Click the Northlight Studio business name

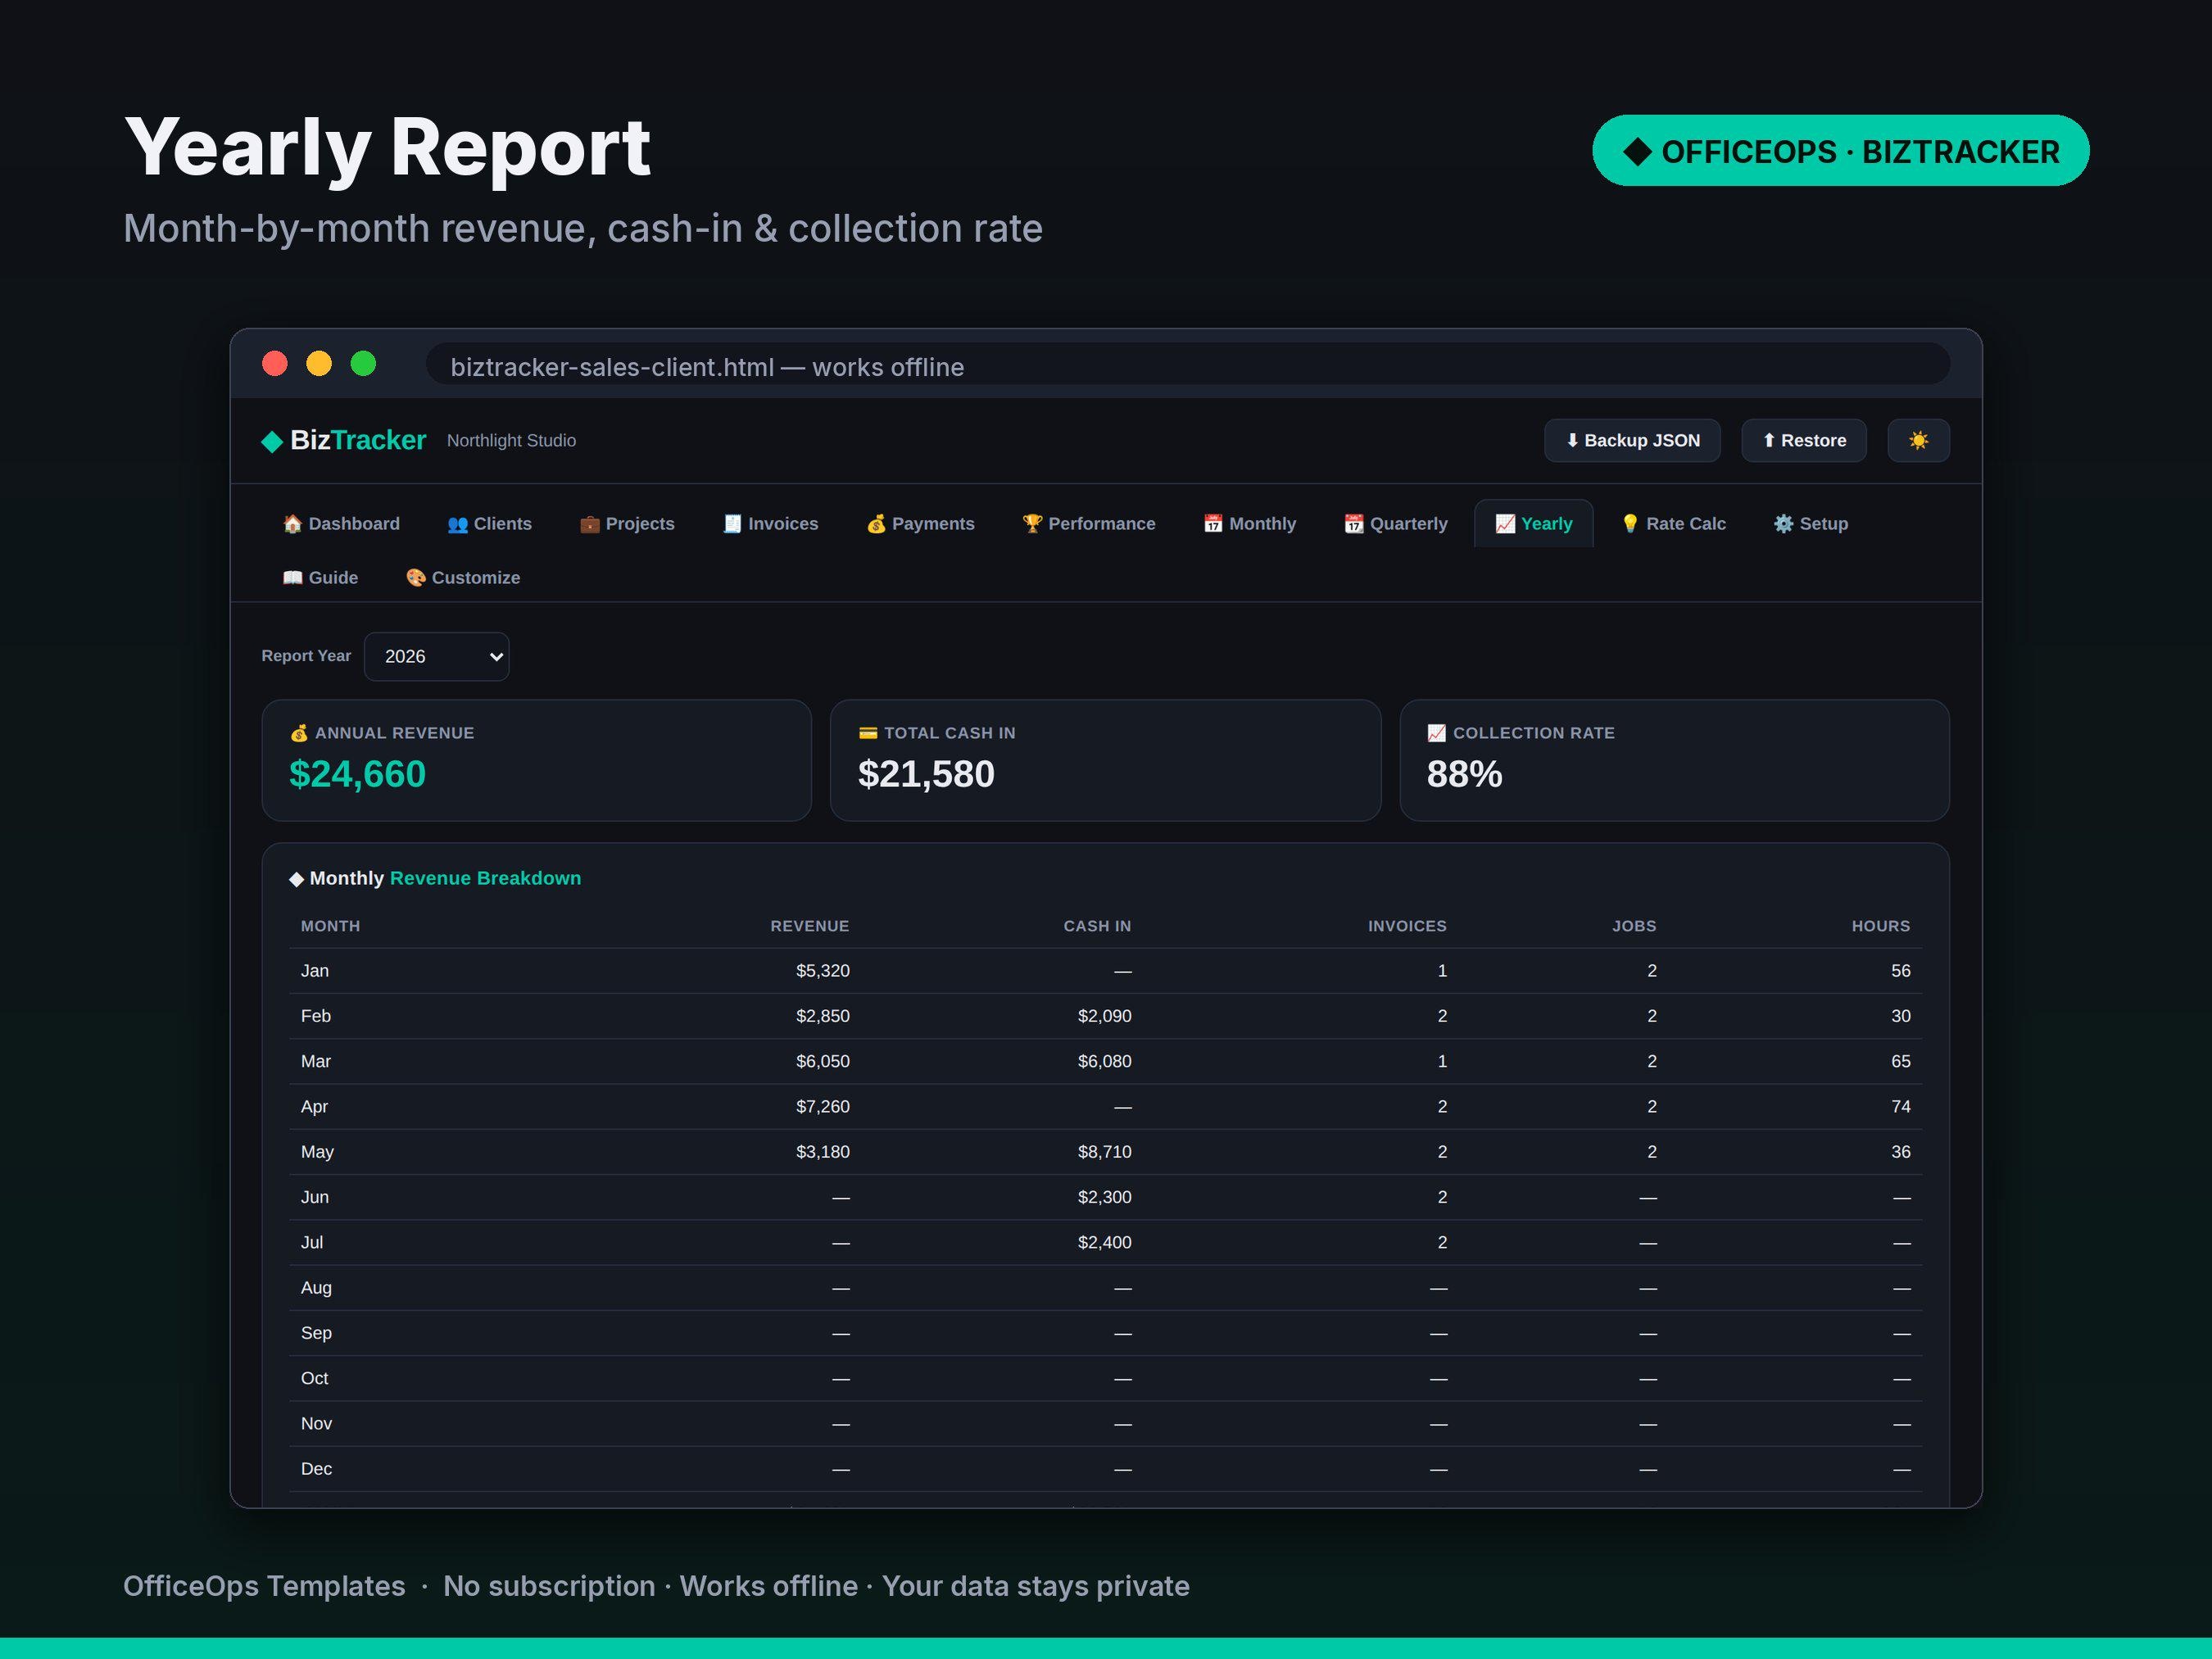(x=511, y=441)
